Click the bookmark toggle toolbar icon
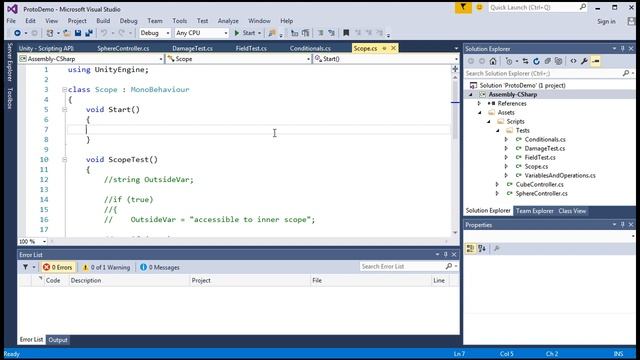The width and height of the screenshot is (640, 360). point(346,33)
